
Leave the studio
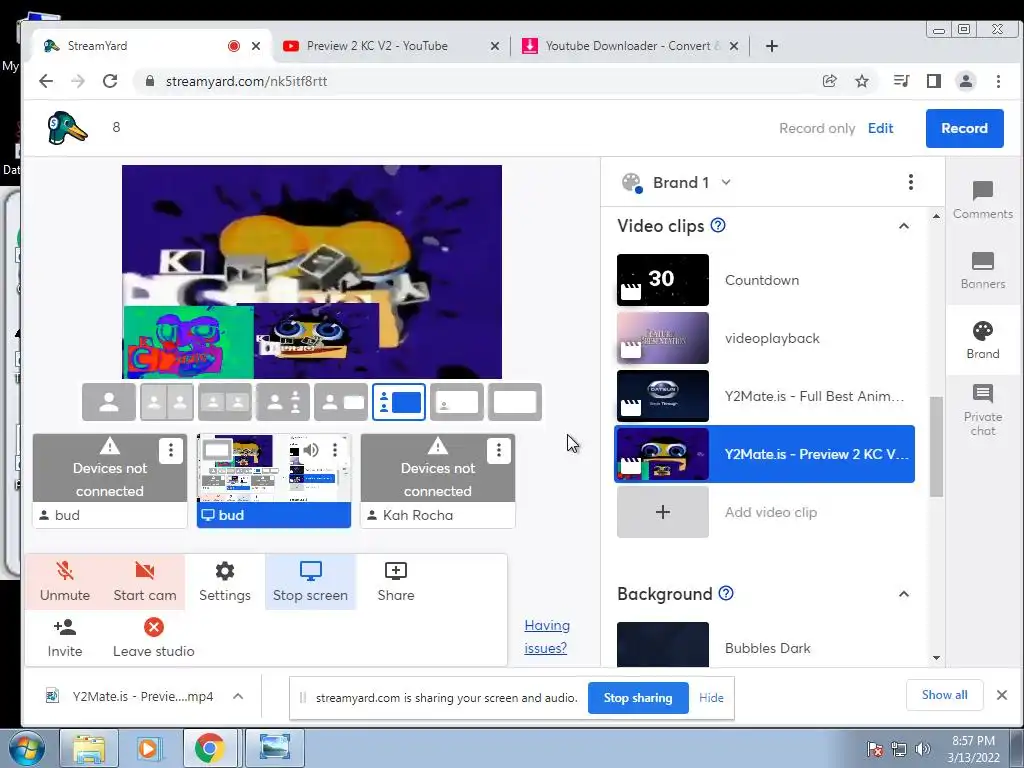(153, 638)
